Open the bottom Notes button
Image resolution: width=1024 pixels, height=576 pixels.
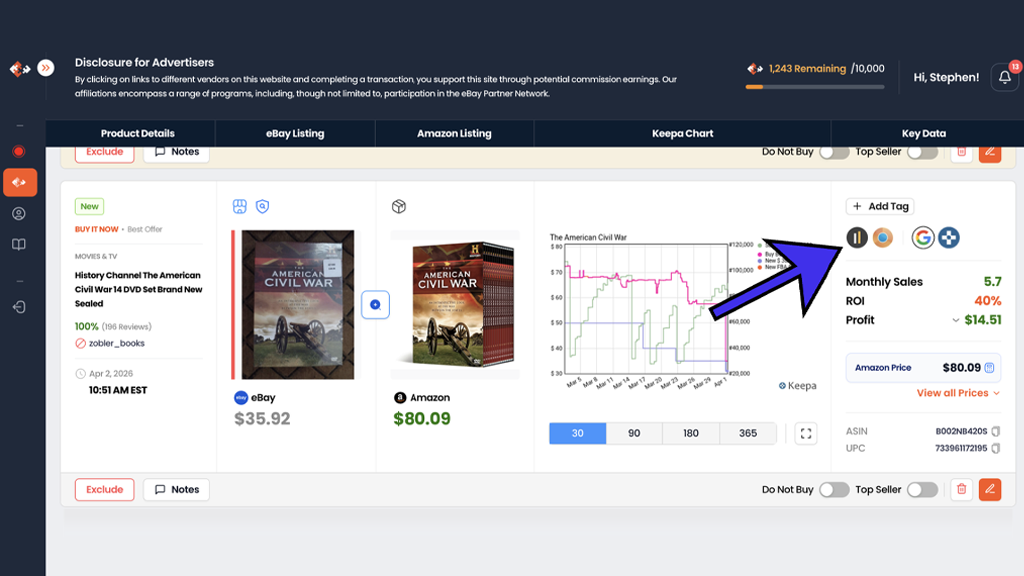[176, 489]
